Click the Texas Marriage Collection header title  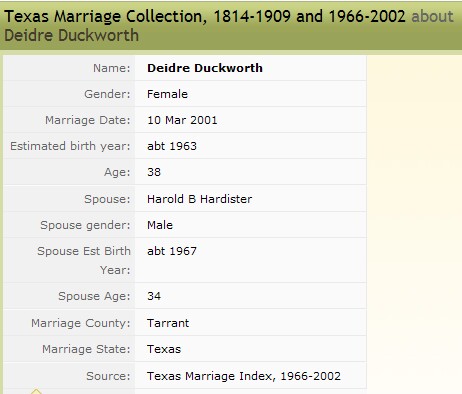coord(205,16)
